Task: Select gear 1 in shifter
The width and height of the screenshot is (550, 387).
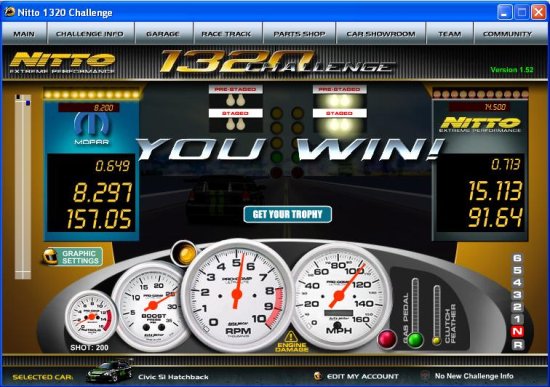Action: [518, 319]
